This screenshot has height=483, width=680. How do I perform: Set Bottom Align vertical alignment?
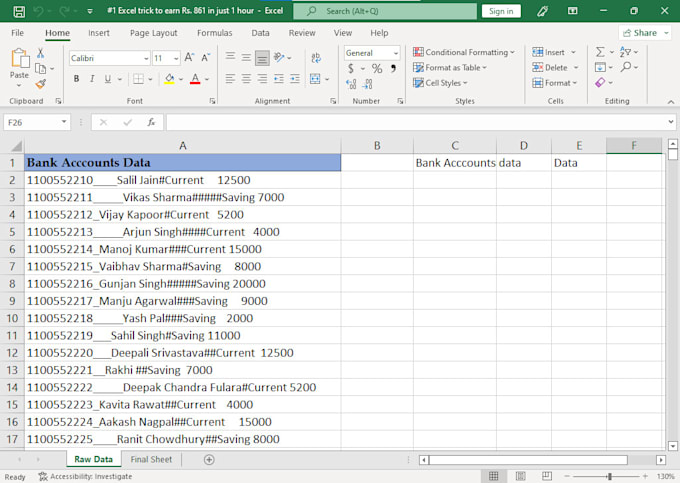(x=262, y=58)
